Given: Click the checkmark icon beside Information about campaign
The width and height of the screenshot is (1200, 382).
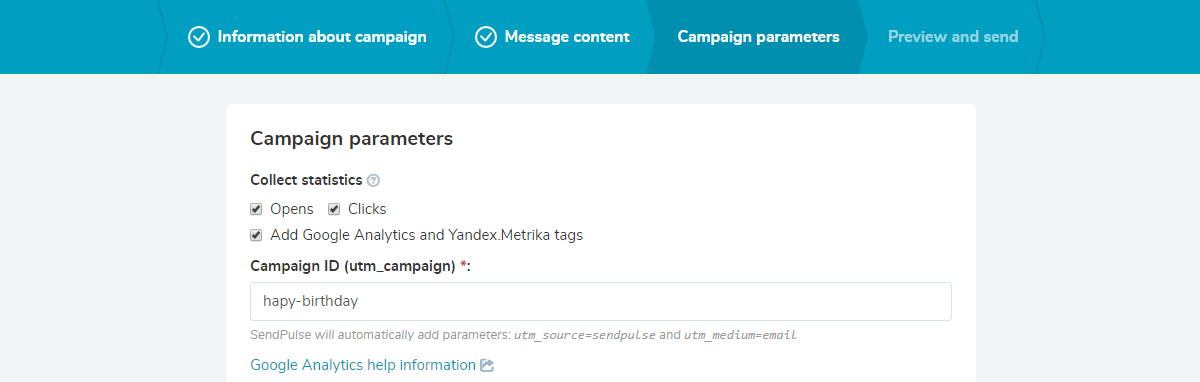Looking at the screenshot, I should click(198, 37).
